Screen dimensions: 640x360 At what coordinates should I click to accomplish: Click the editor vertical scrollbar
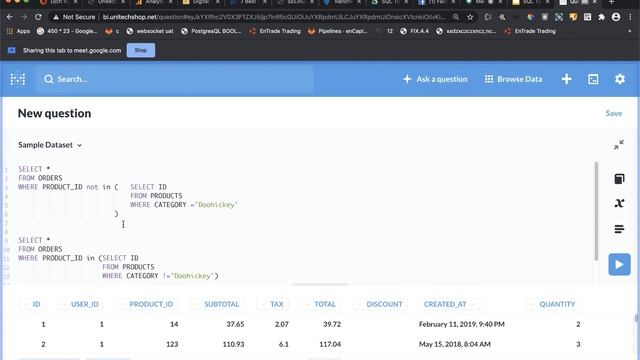click(596, 211)
